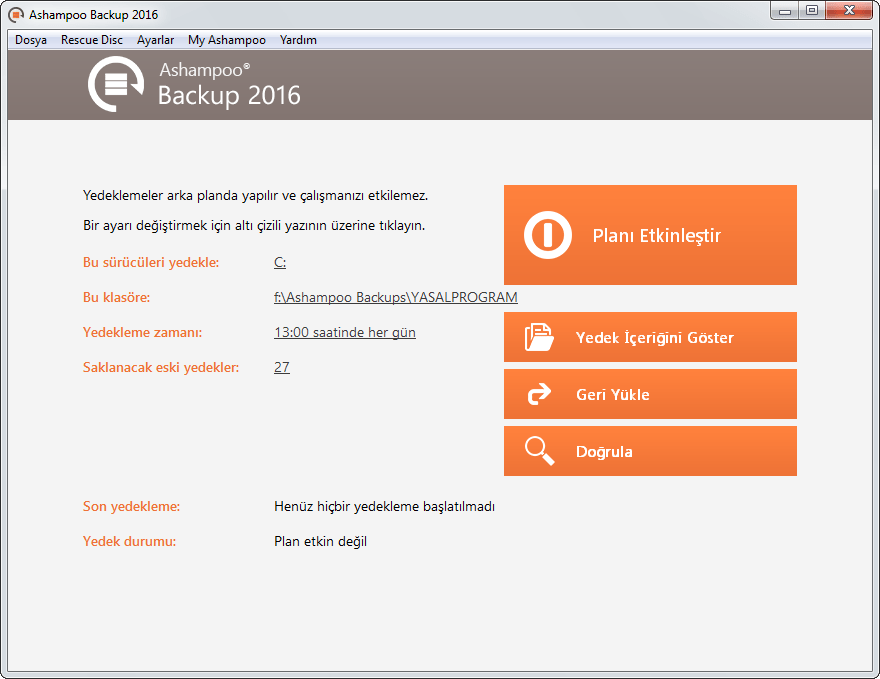880x679 pixels.
Task: Click the app icon in the title bar
Action: (x=16, y=15)
